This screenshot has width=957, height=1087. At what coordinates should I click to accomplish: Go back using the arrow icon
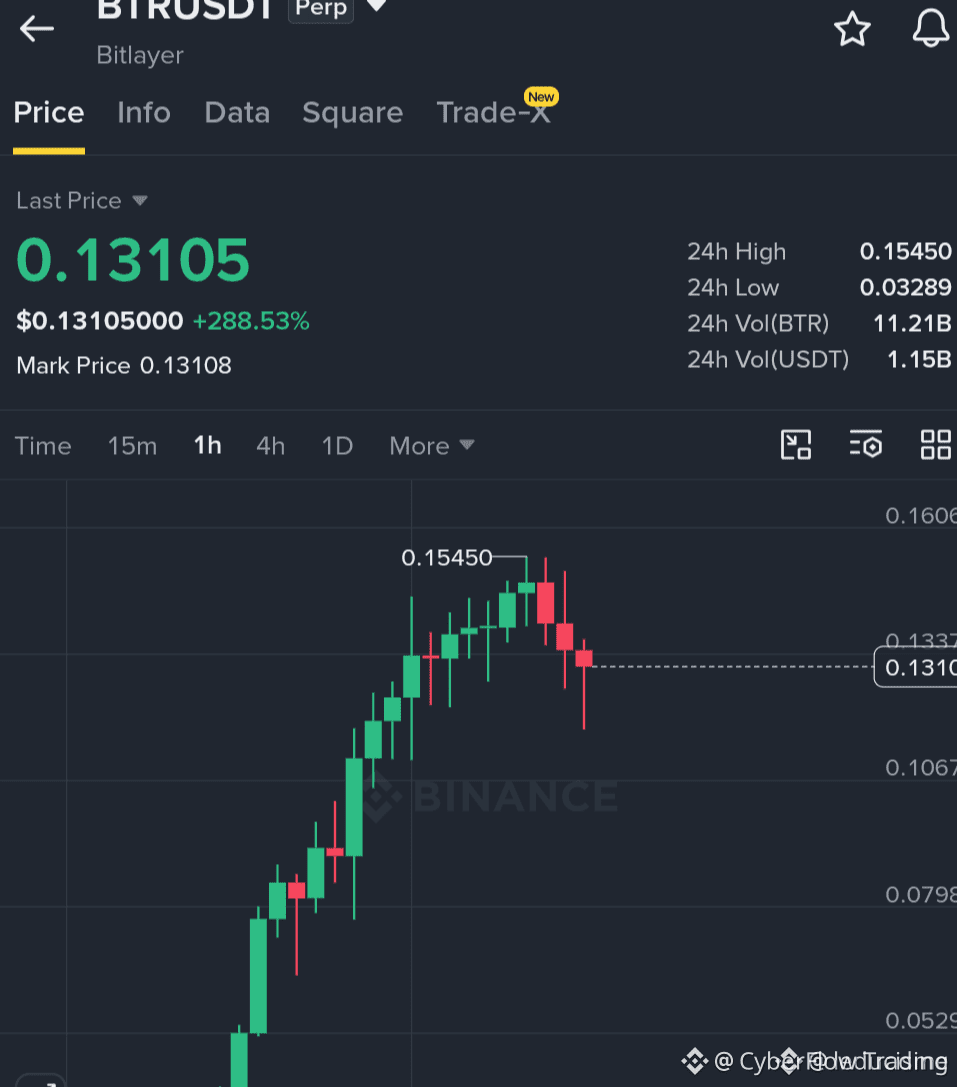point(37,28)
